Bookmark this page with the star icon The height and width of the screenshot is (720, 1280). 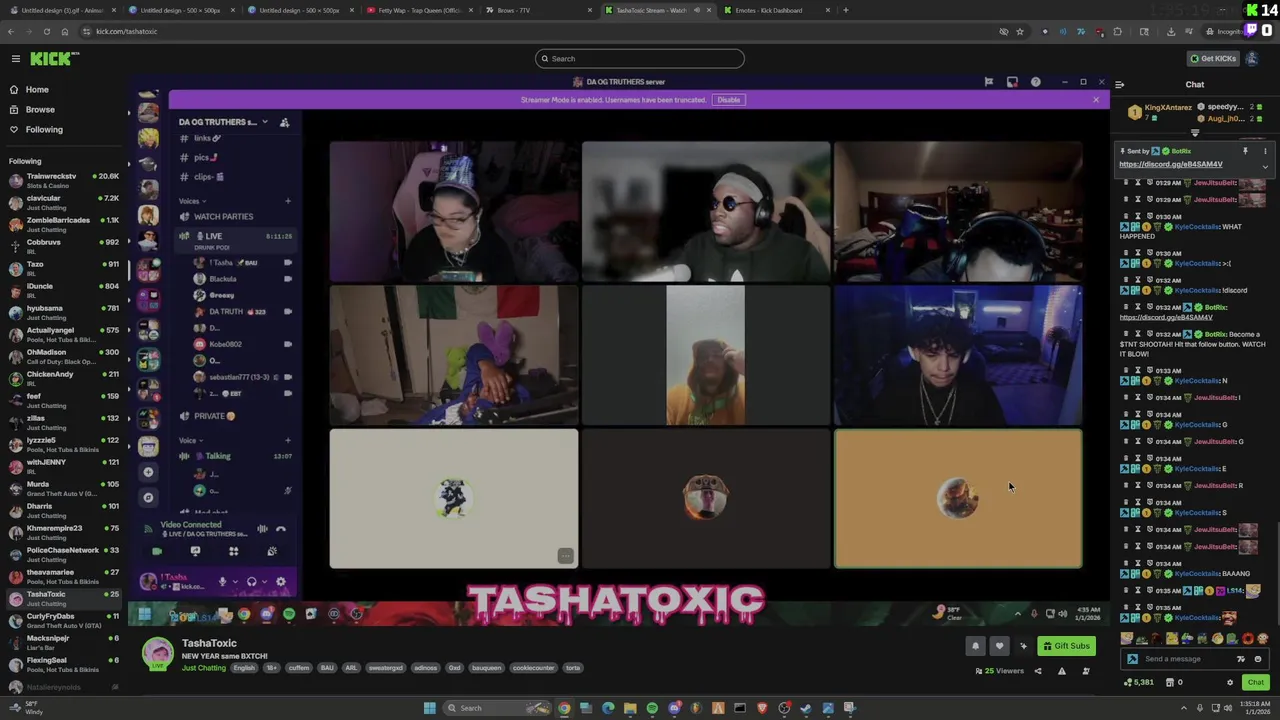[1019, 31]
